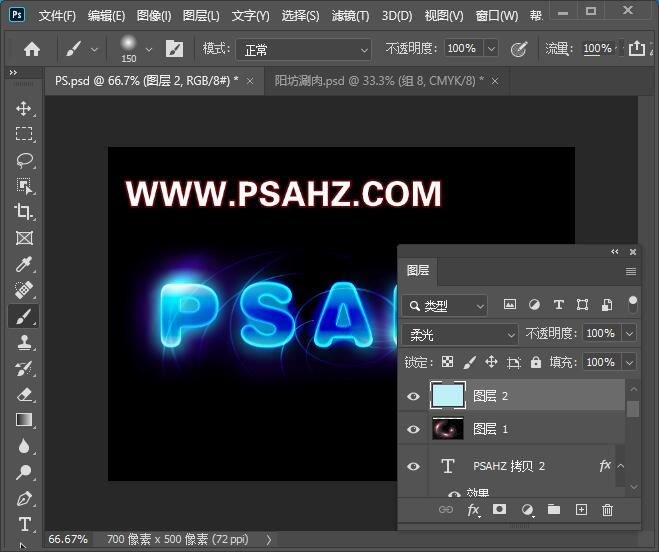Screen dimensions: 659x552
Task: Select the Spot Healing Brush tool
Action: (24, 290)
